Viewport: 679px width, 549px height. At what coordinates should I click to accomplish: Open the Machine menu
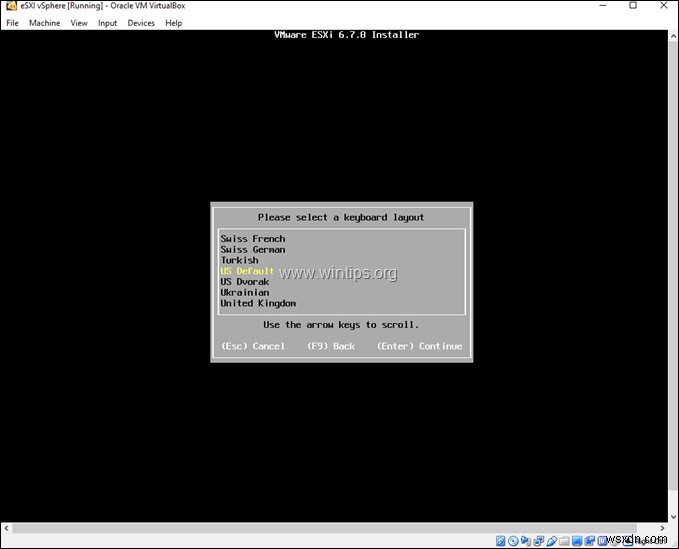tap(45, 23)
